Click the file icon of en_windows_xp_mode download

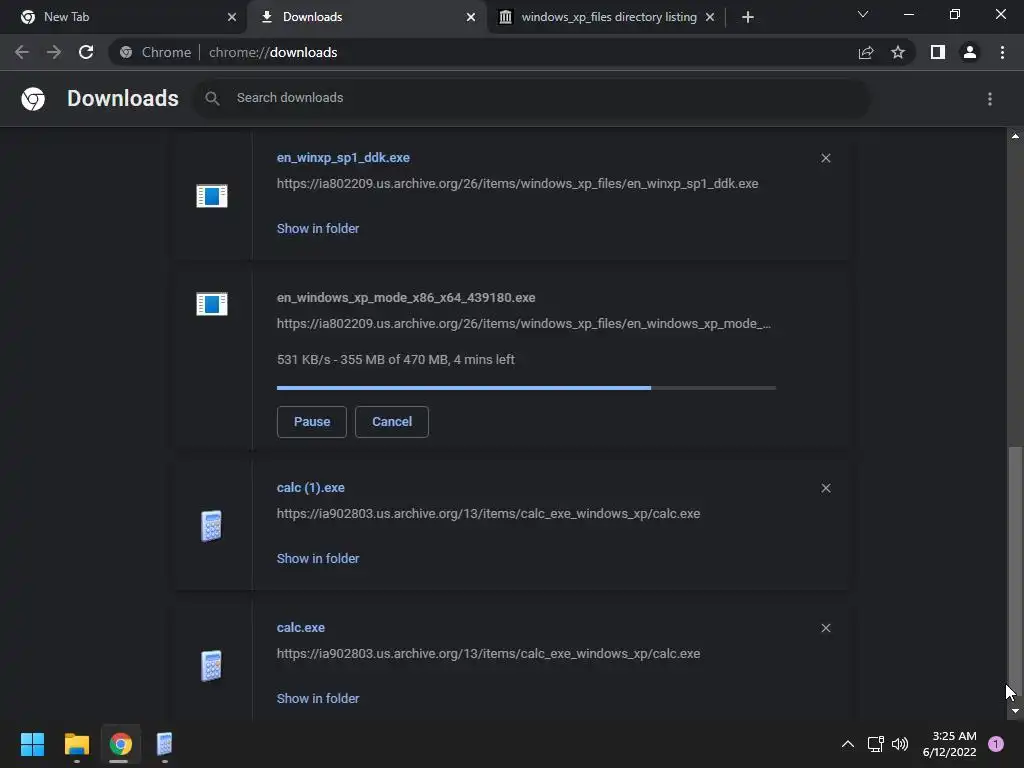[212, 304]
